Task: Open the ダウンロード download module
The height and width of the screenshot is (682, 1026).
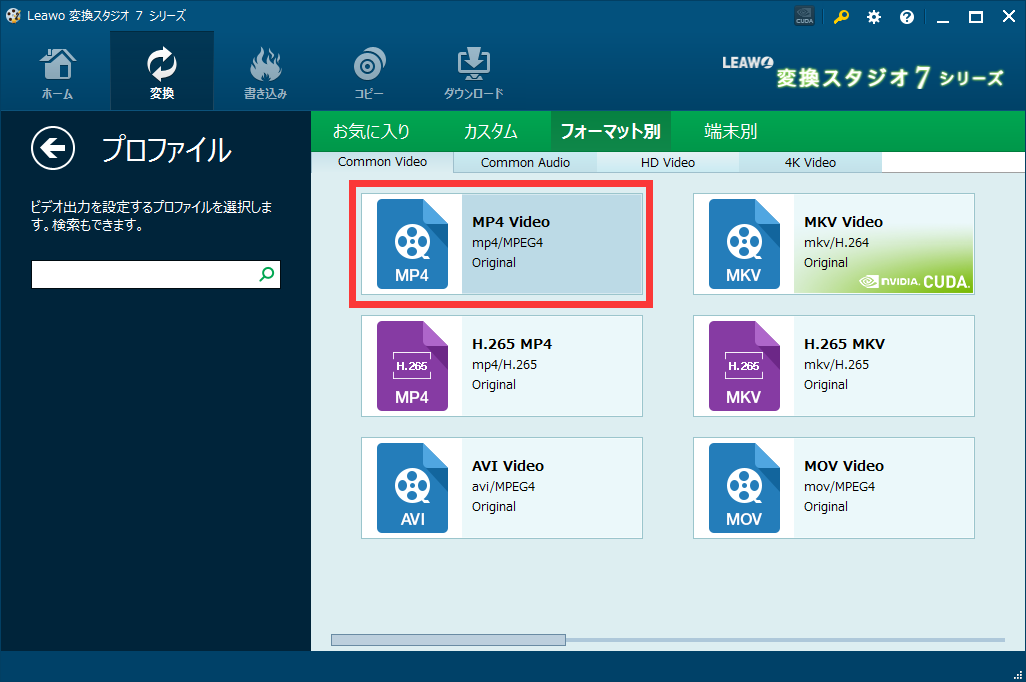Action: coord(474,72)
